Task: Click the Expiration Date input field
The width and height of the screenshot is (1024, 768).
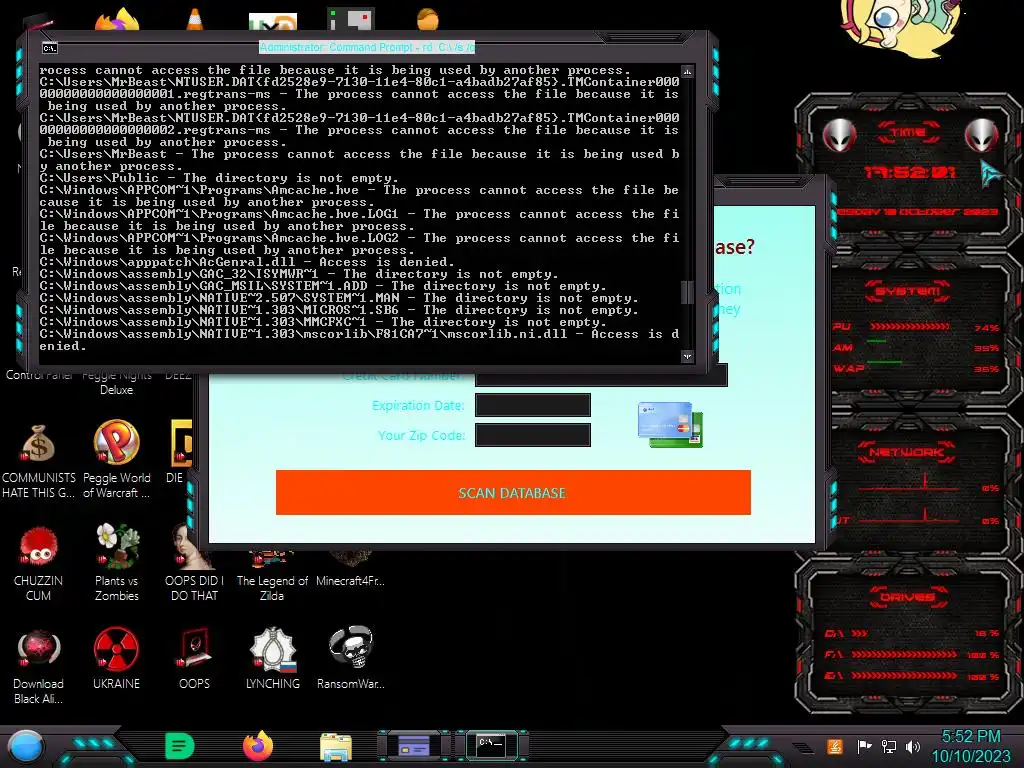Action: click(533, 405)
